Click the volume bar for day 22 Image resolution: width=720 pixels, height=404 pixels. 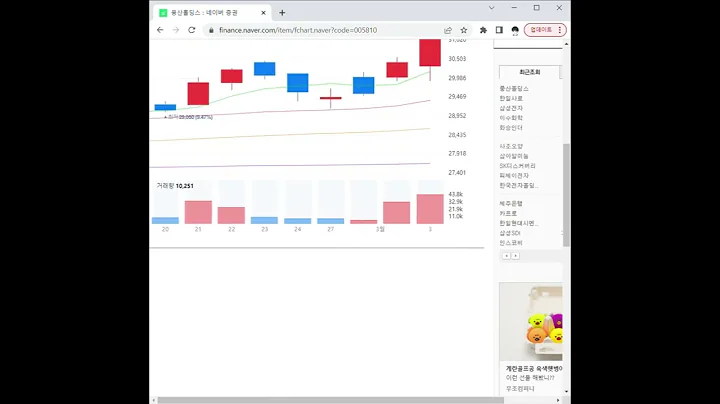[231, 215]
